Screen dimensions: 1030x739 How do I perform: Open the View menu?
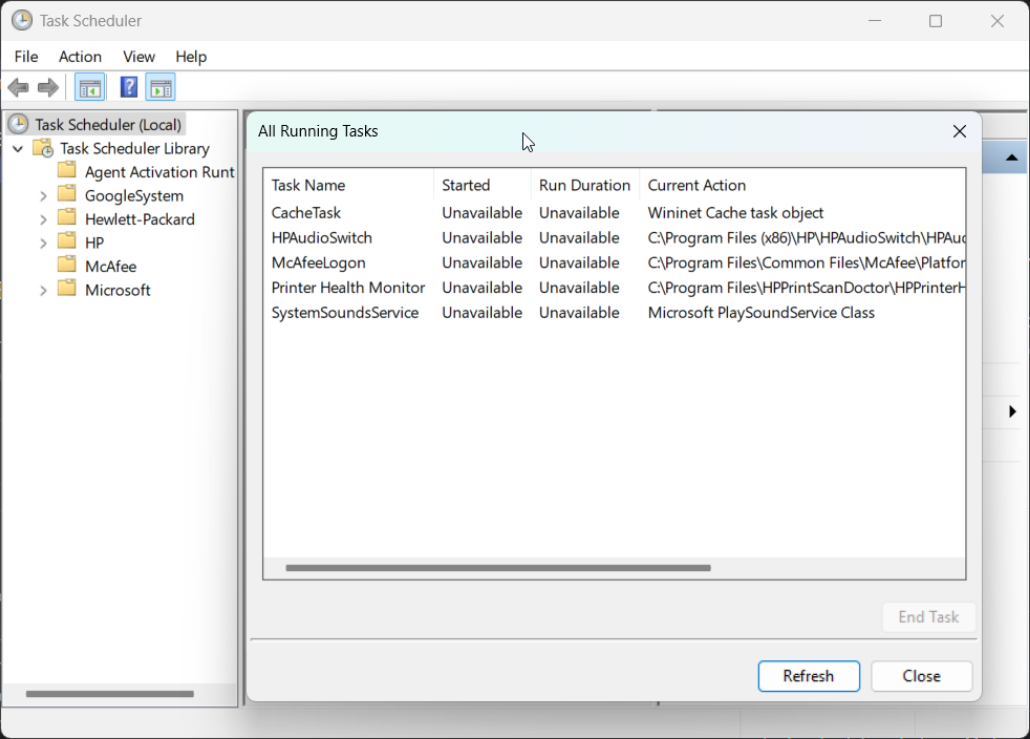(x=139, y=57)
